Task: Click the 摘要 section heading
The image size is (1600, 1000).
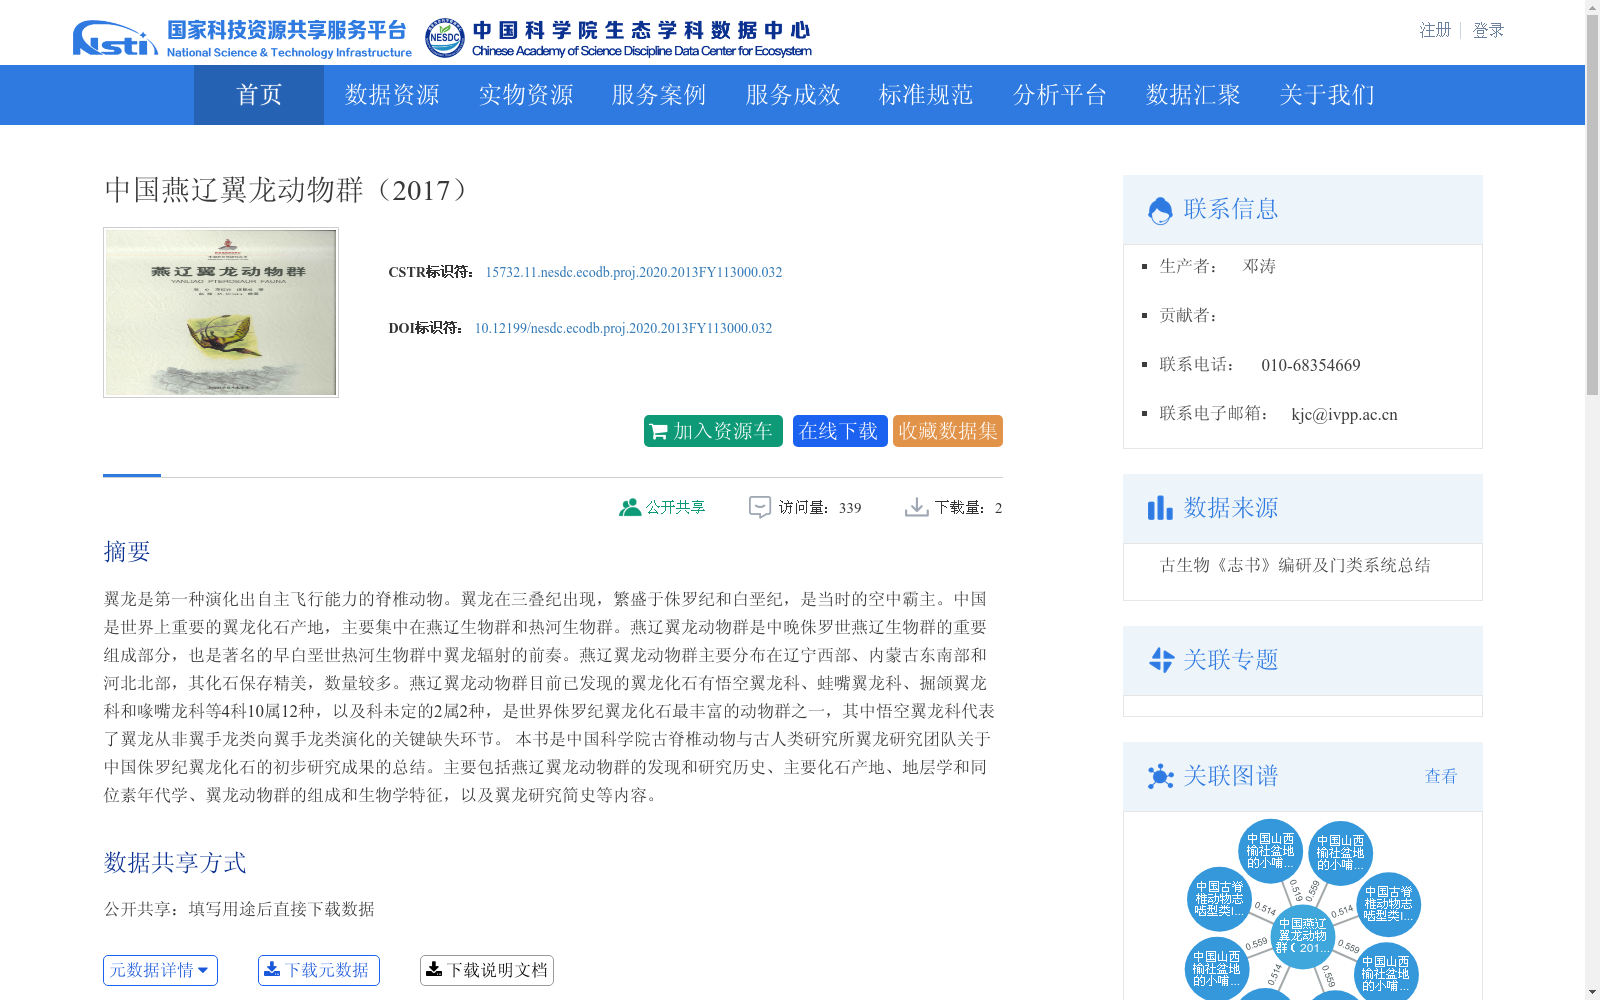Action: click(127, 552)
